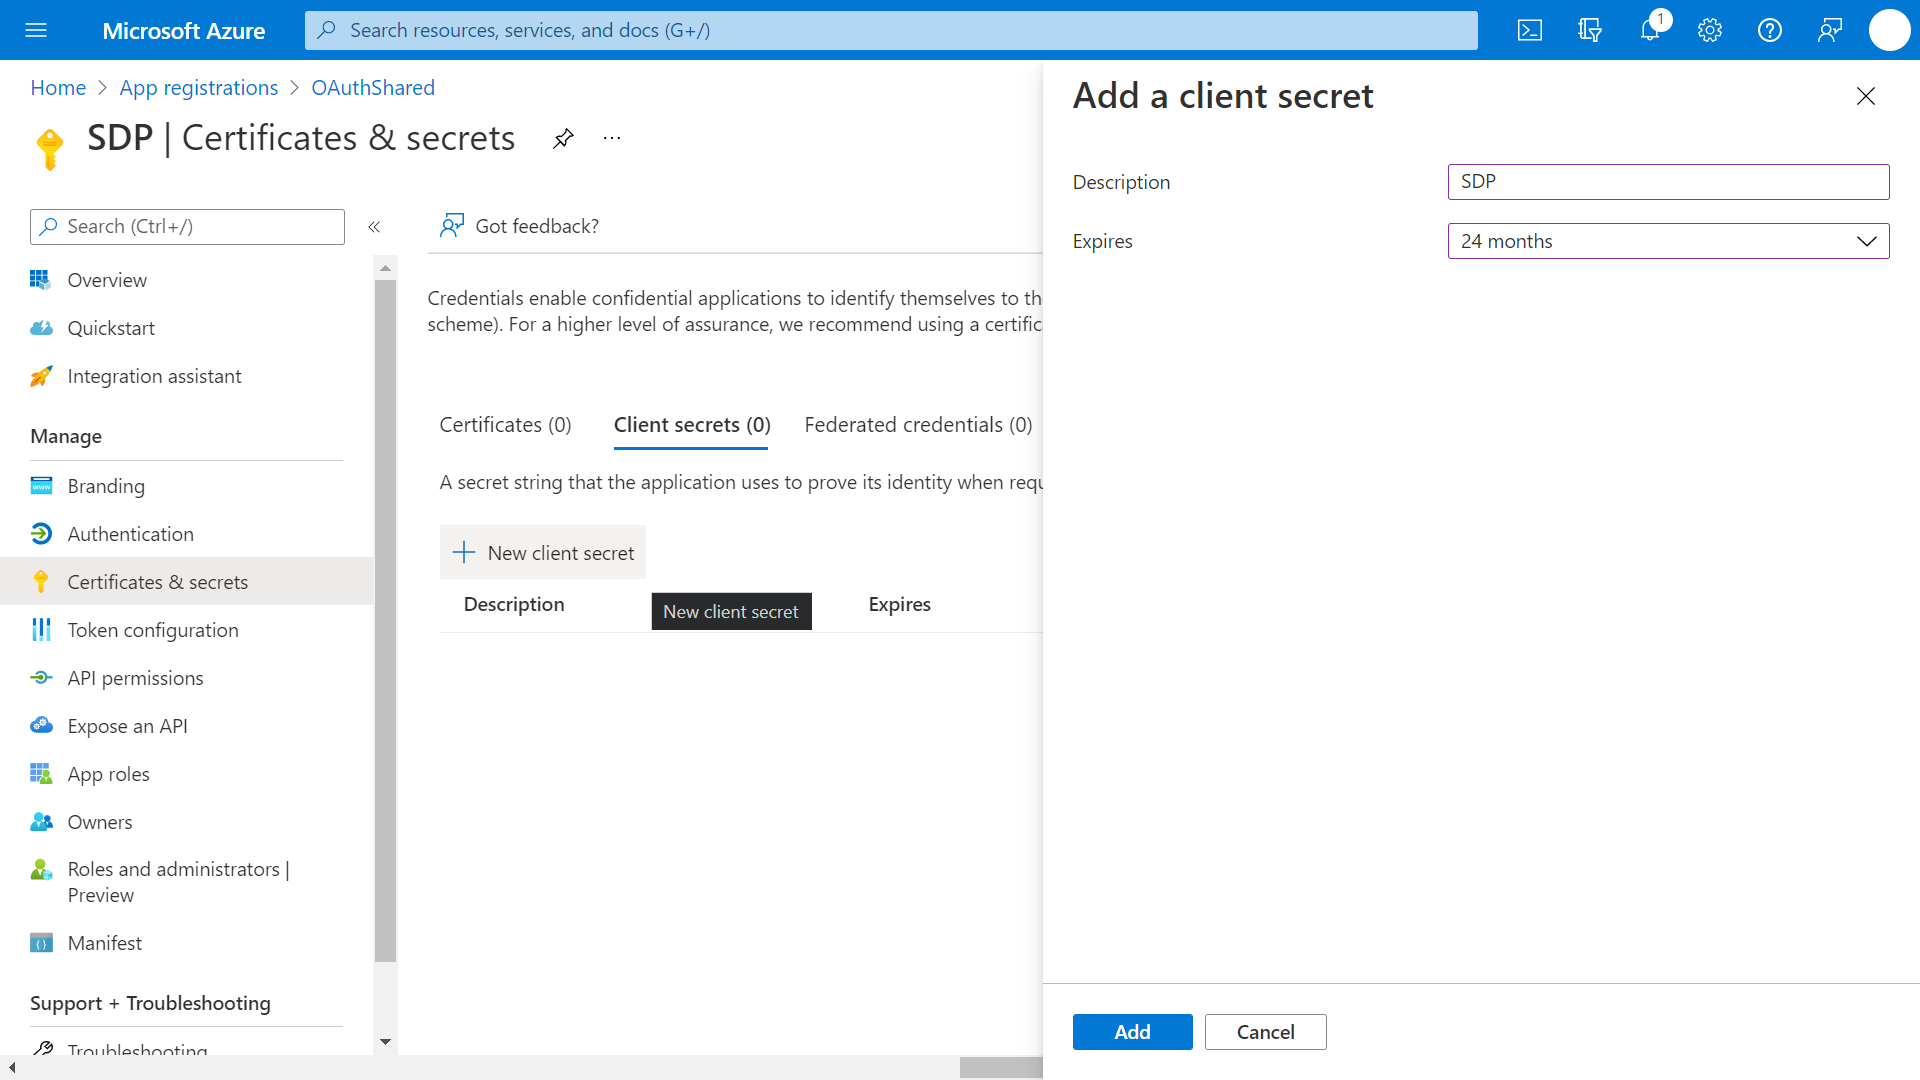Image resolution: width=1920 pixels, height=1080 pixels.
Task: Switch to the Certificates (0) tab
Action: coord(505,425)
